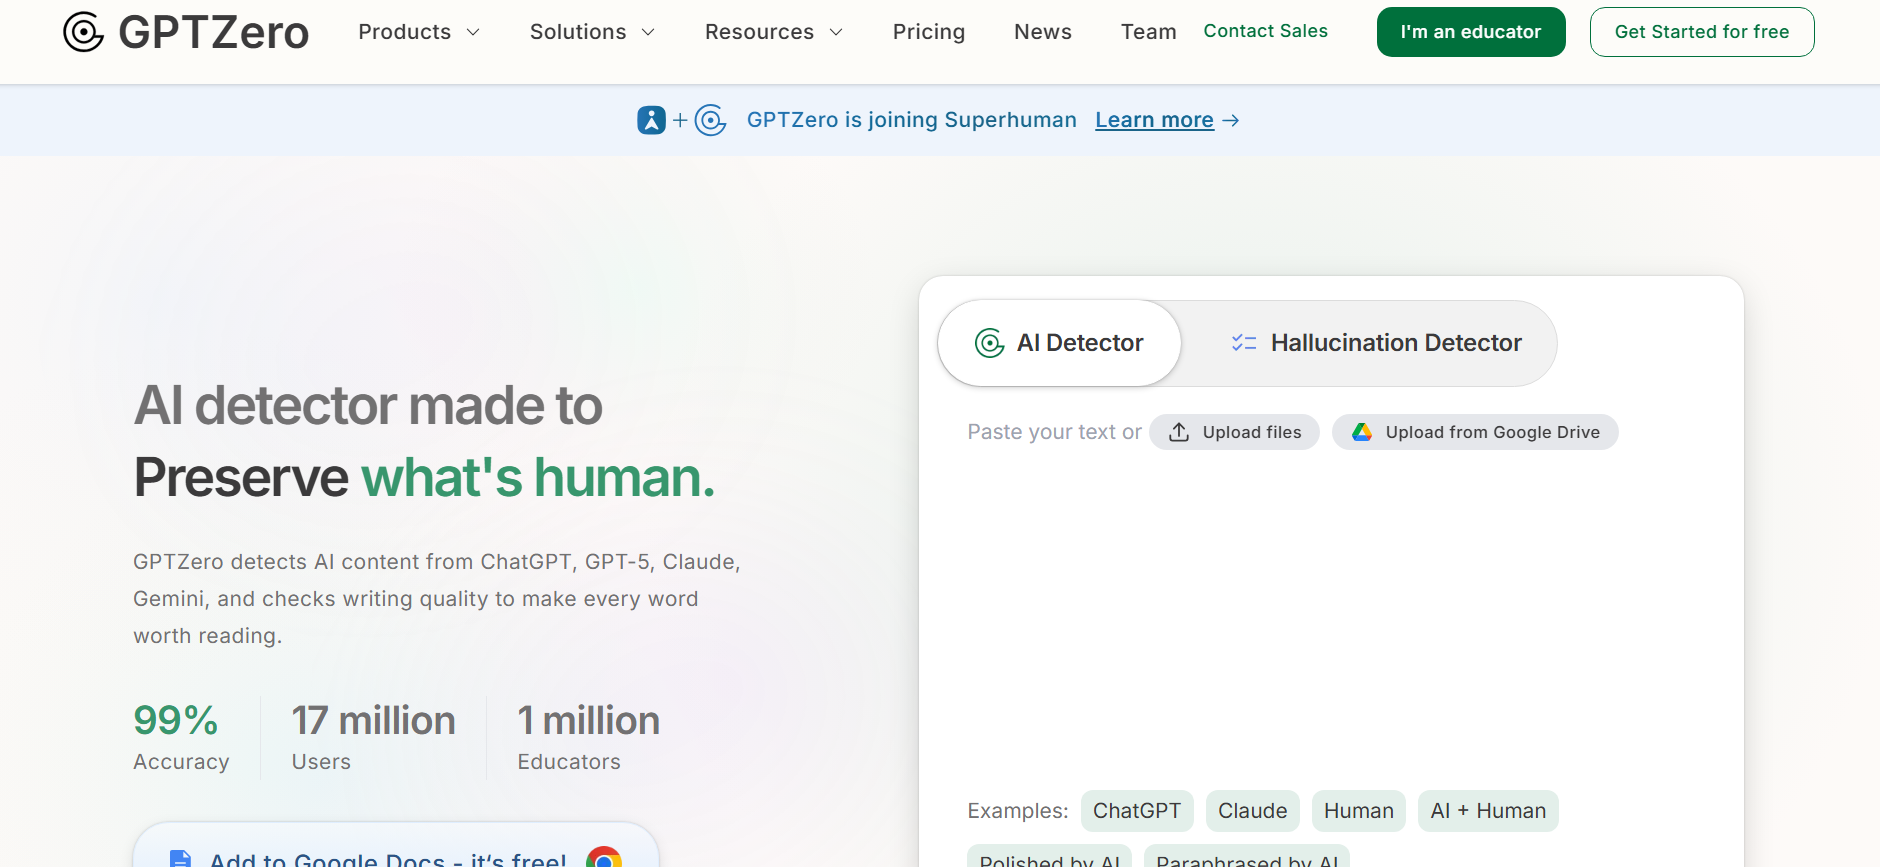
Task: Open the Contact Sales link
Action: pyautogui.click(x=1266, y=31)
